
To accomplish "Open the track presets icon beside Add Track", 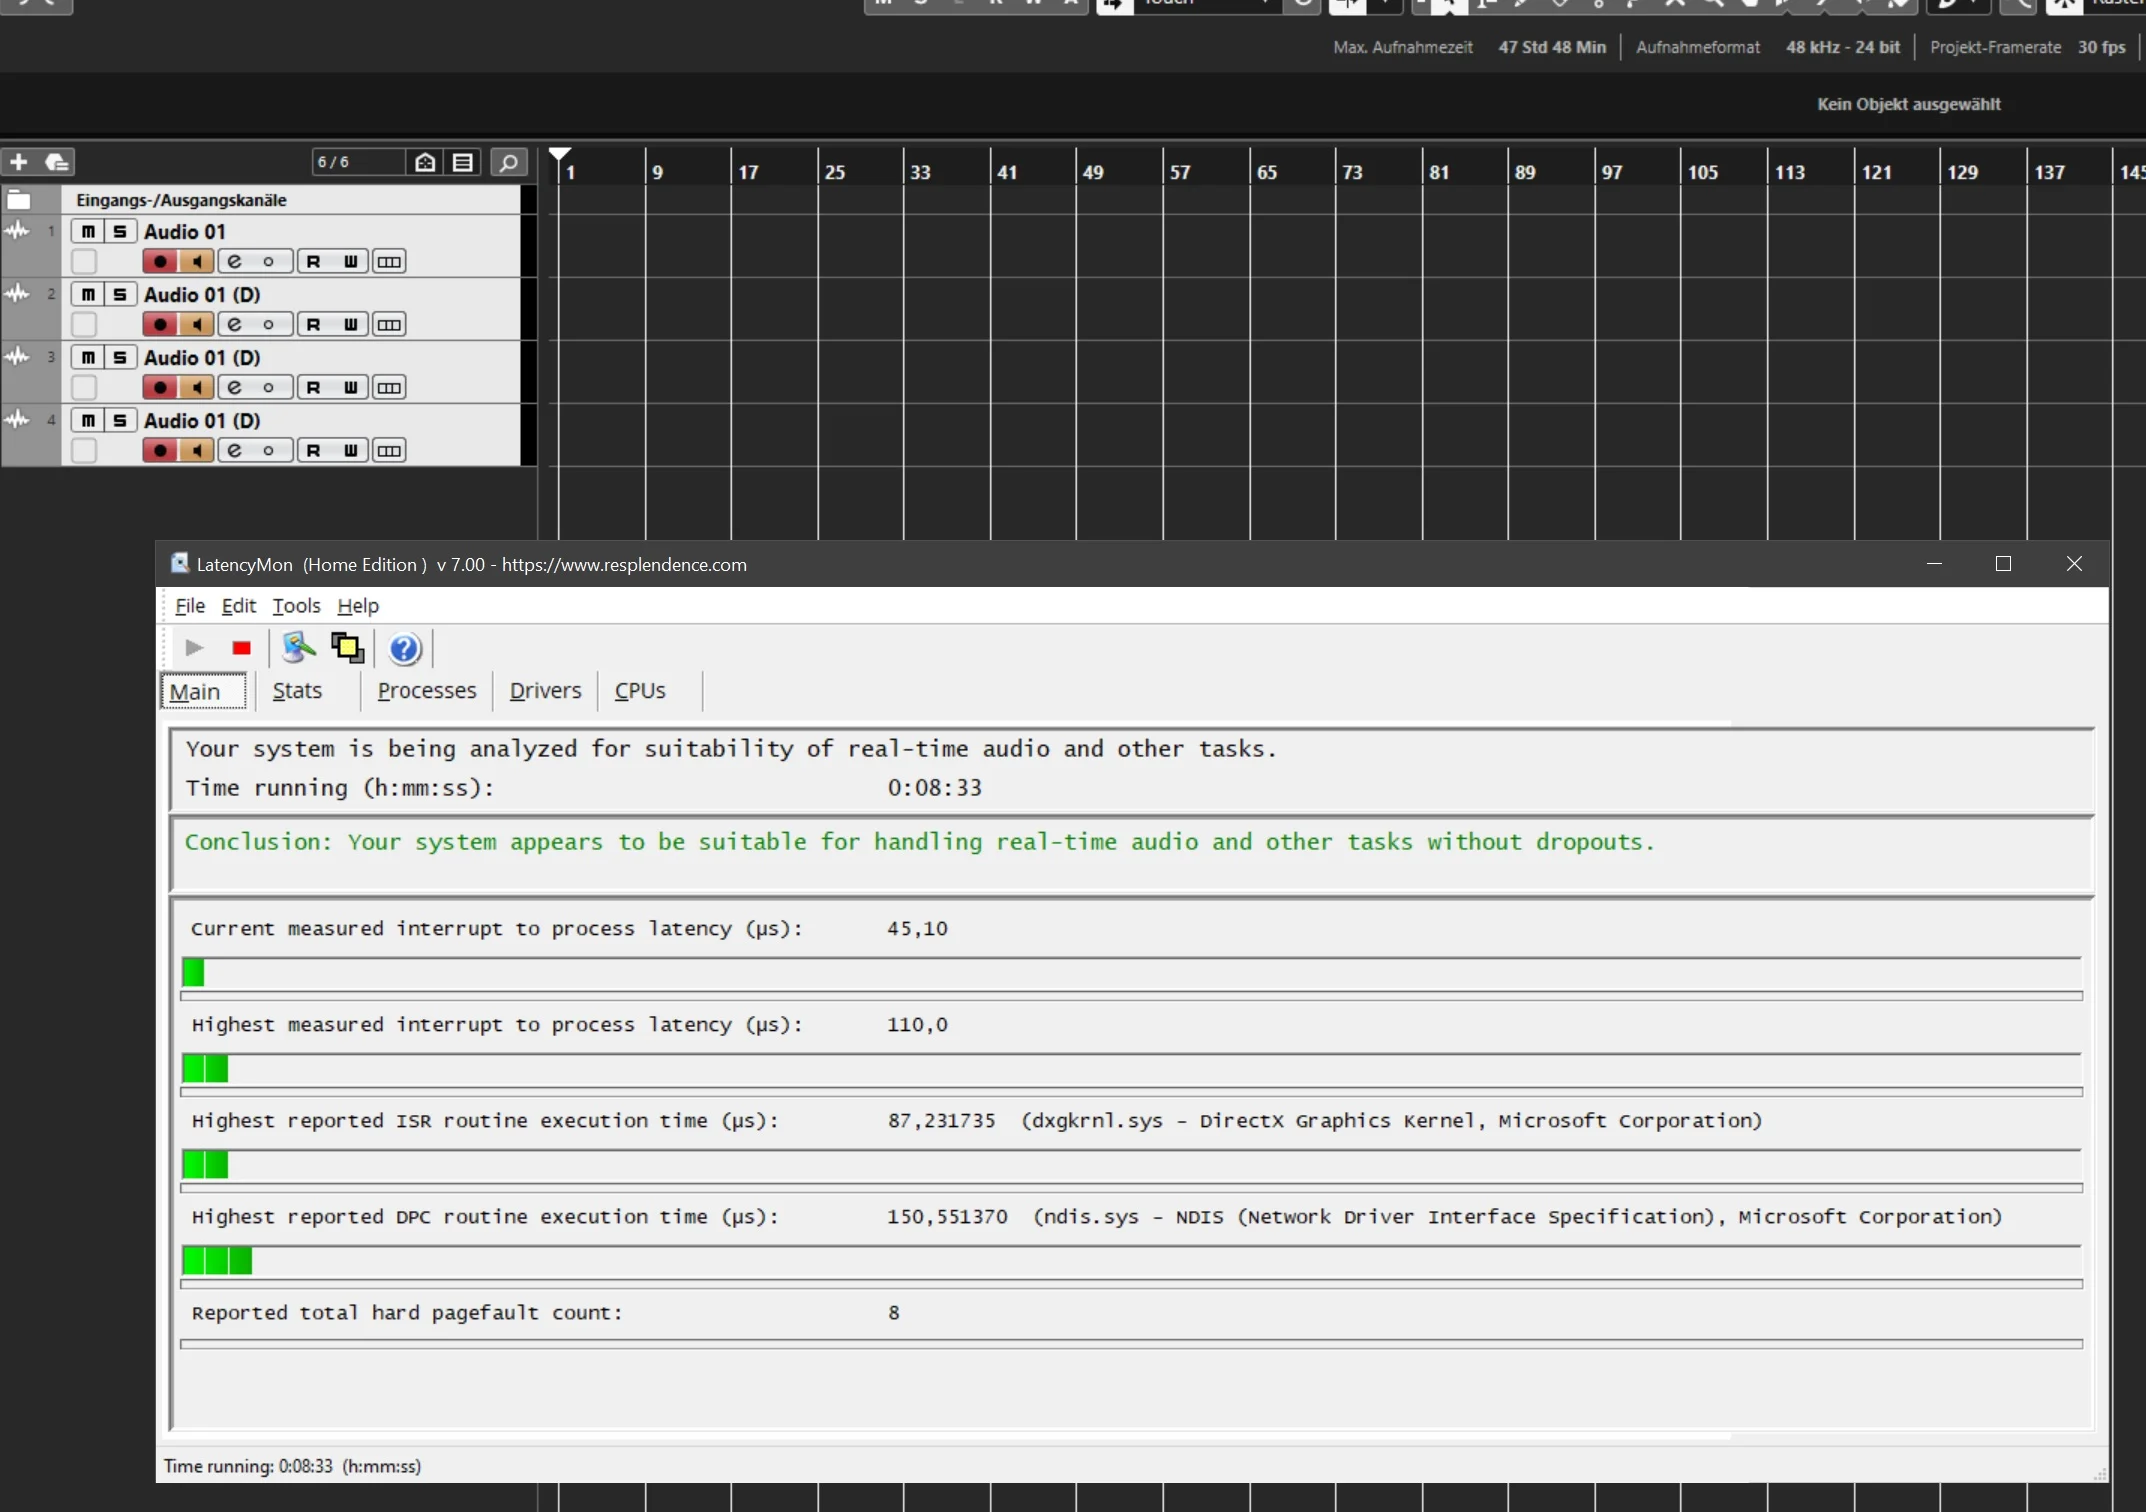I will [57, 162].
